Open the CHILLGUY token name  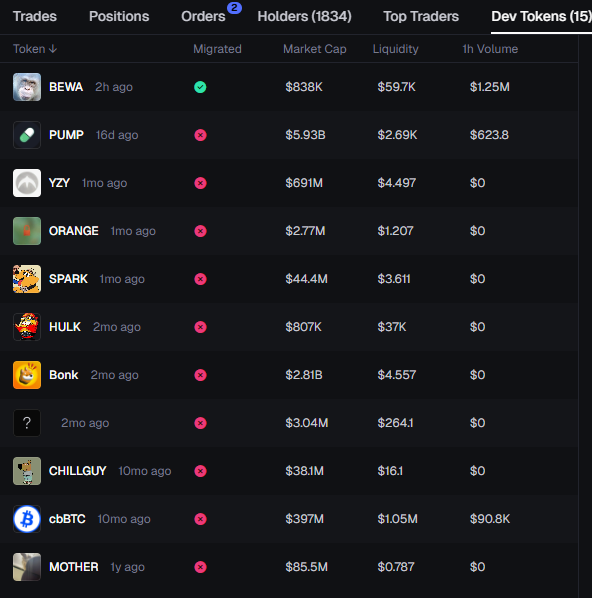[77, 471]
